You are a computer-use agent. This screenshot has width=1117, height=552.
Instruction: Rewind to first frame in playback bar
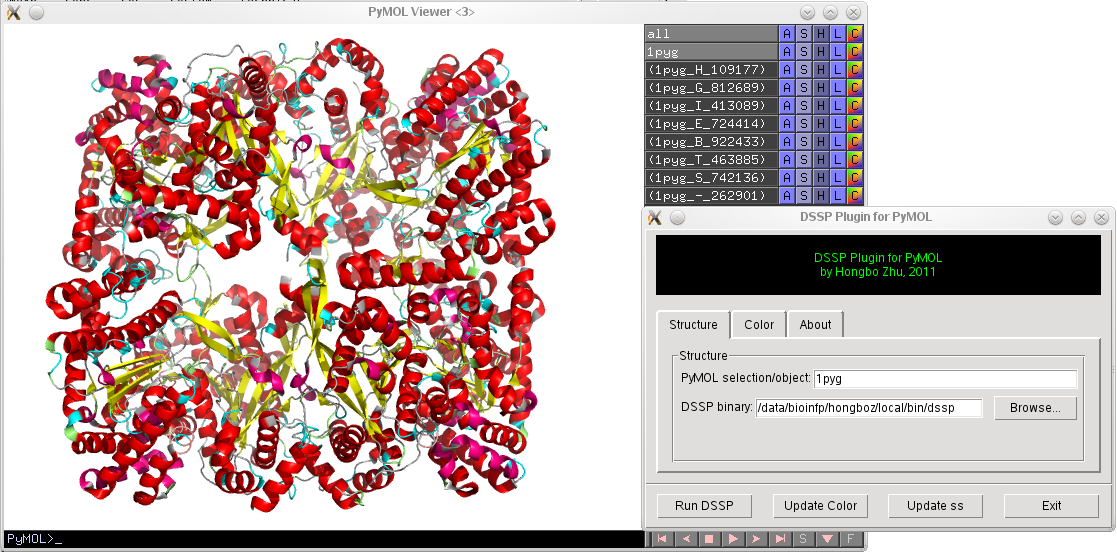click(x=661, y=539)
